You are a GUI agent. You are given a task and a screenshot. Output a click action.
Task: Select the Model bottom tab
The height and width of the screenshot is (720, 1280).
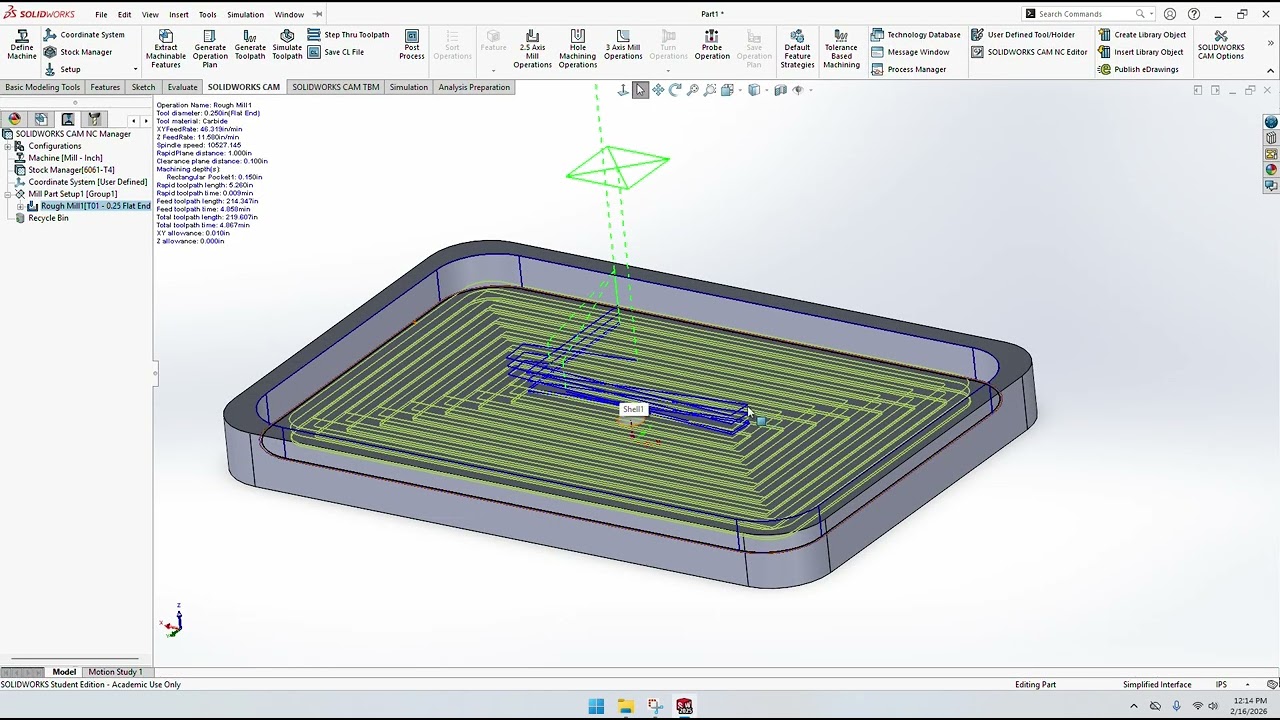(64, 672)
